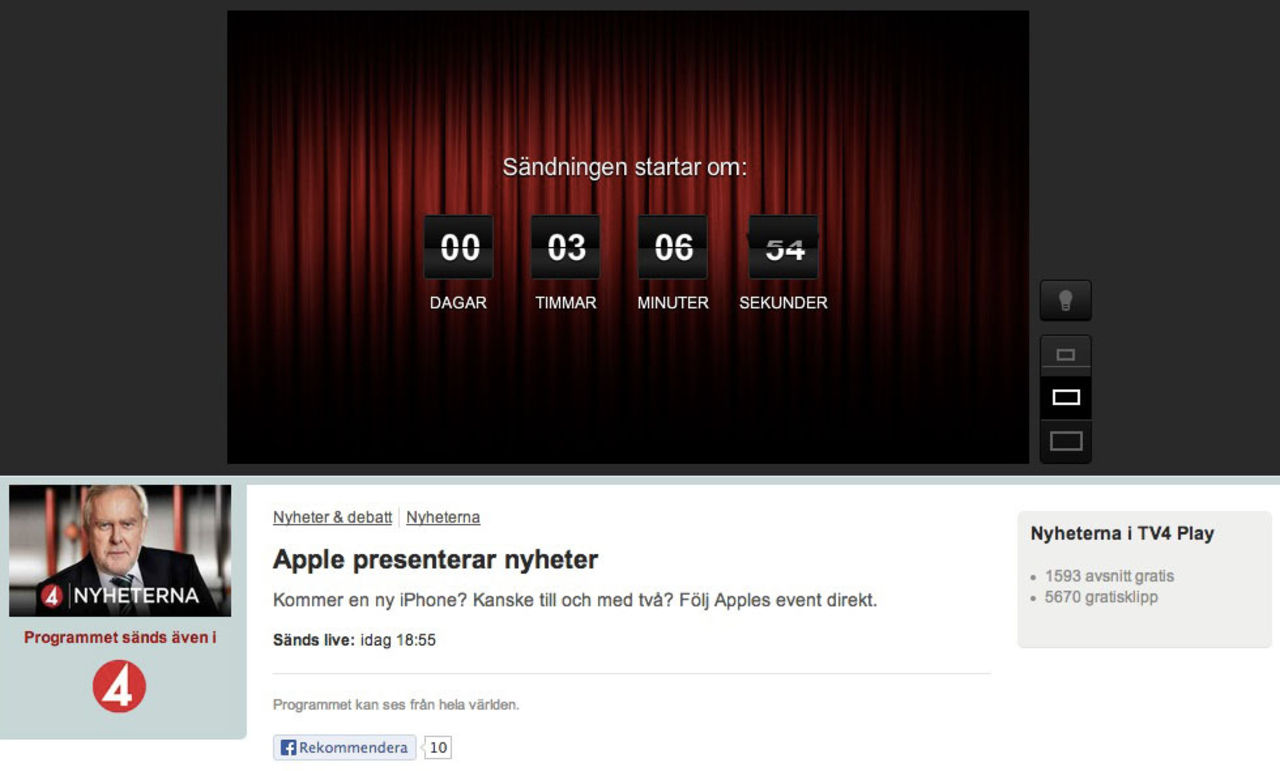The image size is (1280, 771).
Task: Click the Apple presenterar nyheter headline
Action: 435,560
